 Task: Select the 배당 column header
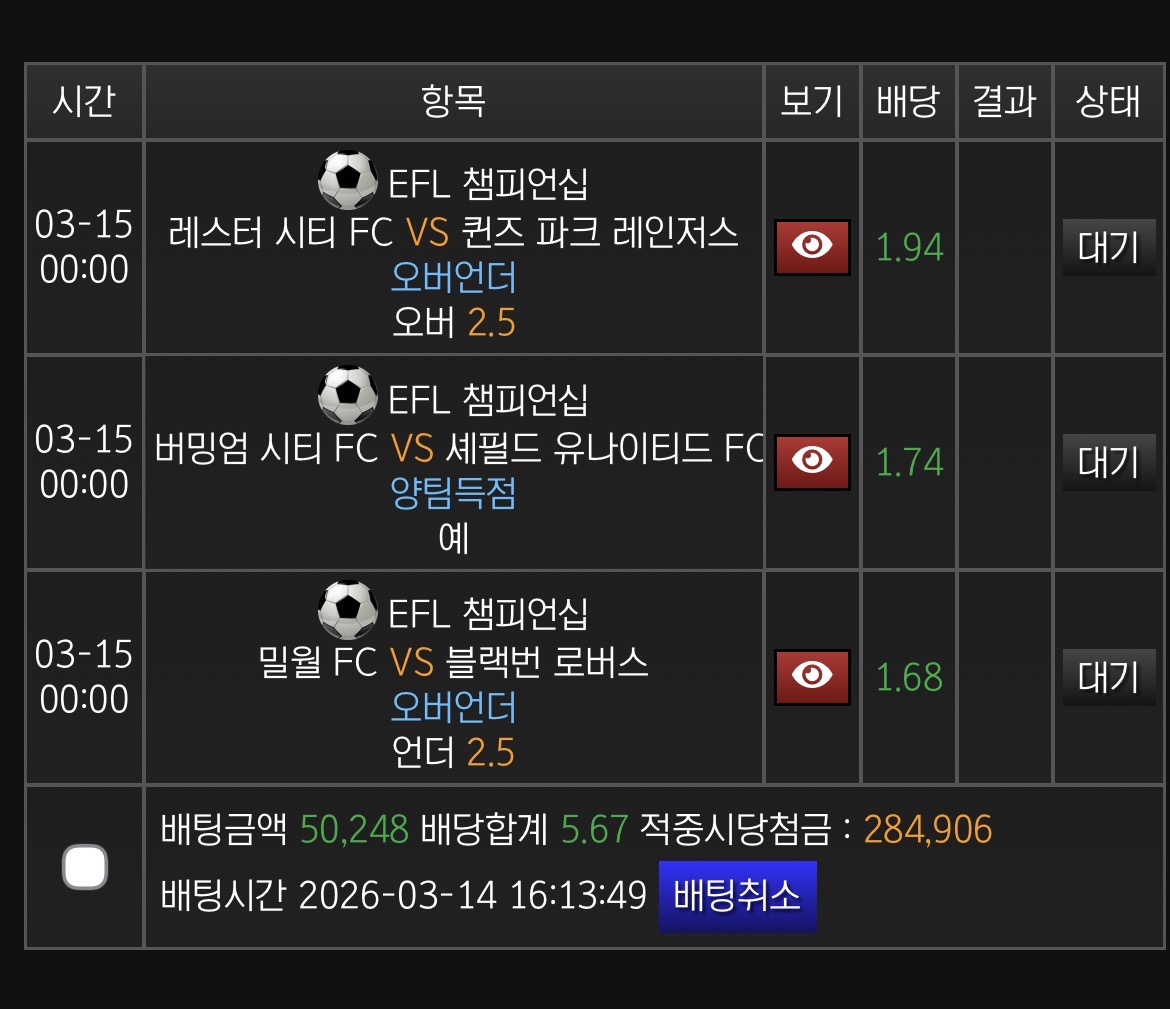(x=908, y=102)
